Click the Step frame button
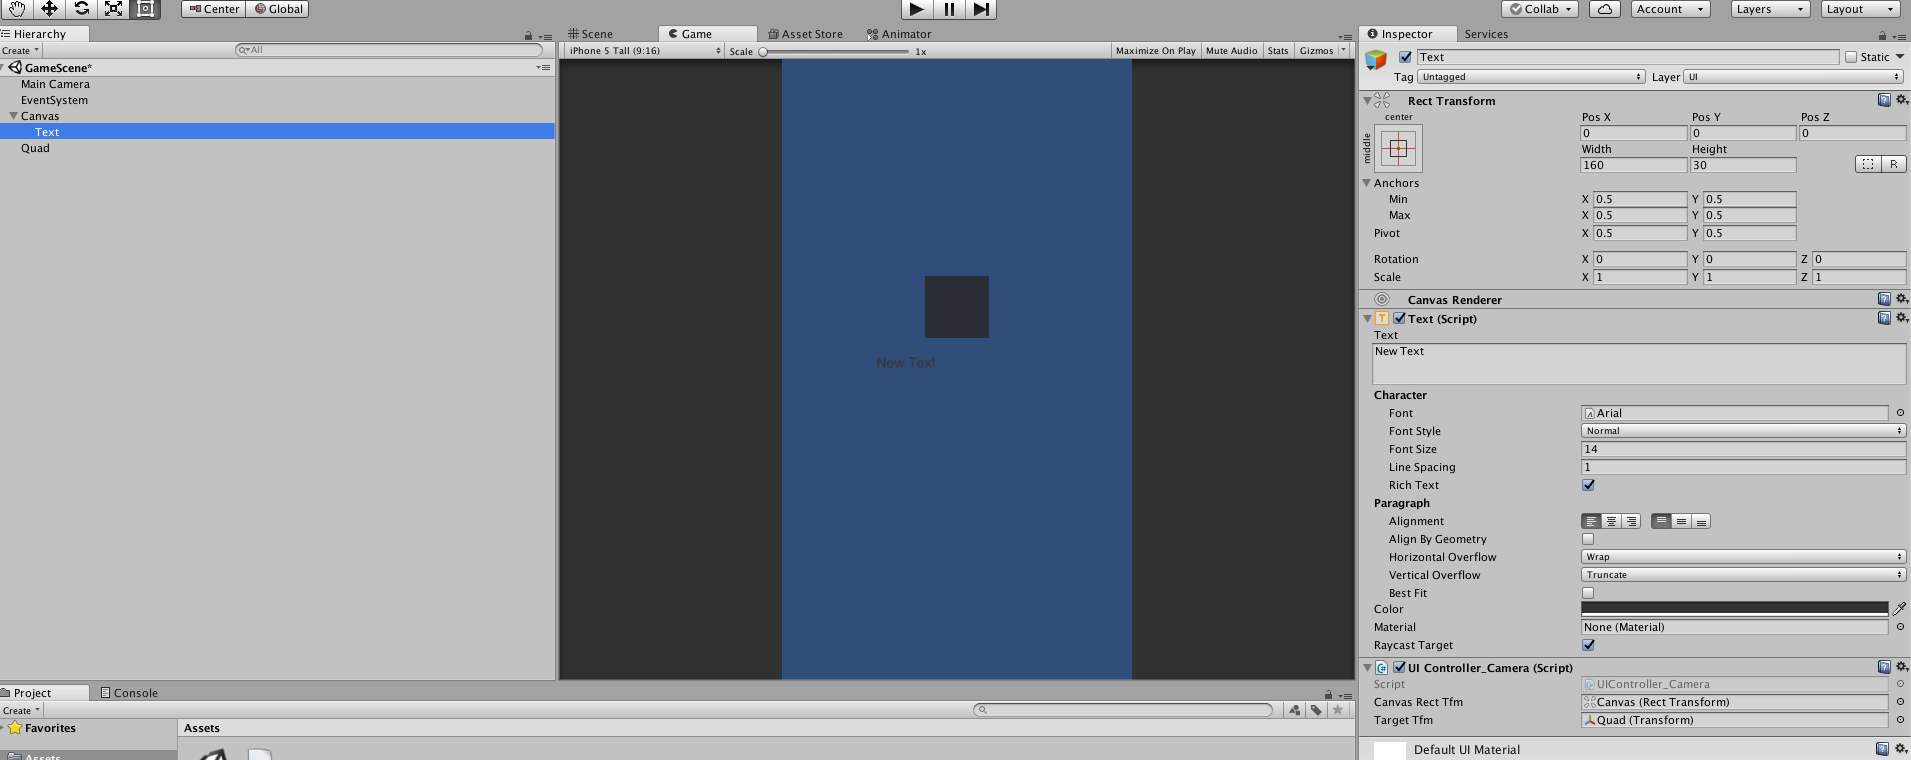 click(x=981, y=9)
